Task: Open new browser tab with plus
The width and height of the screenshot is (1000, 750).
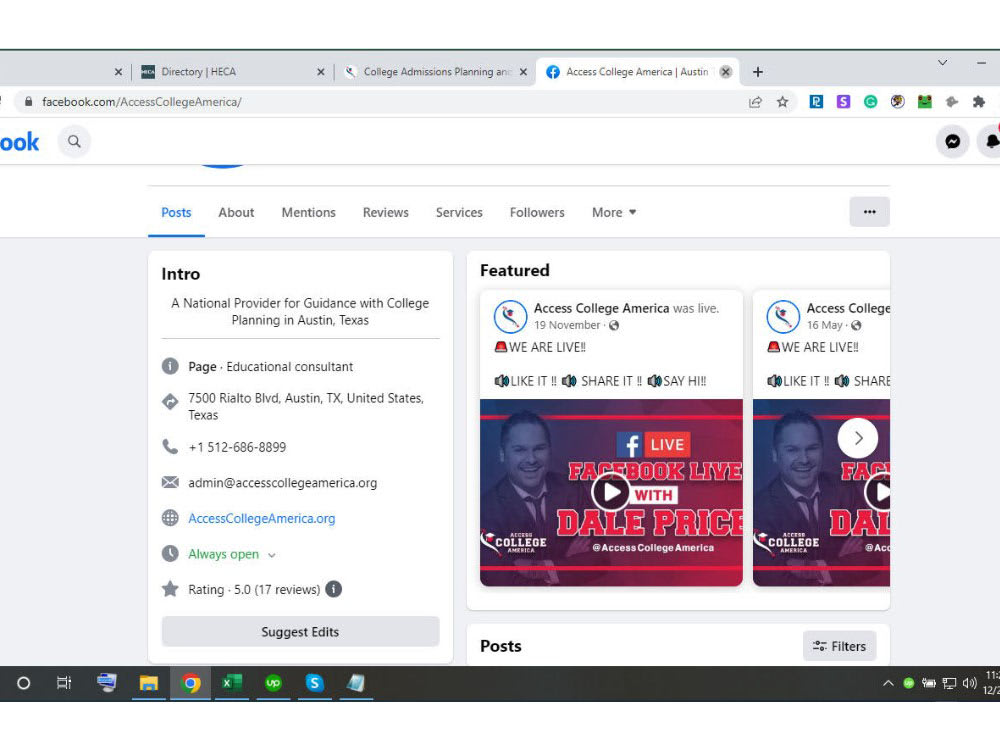Action: pos(758,72)
